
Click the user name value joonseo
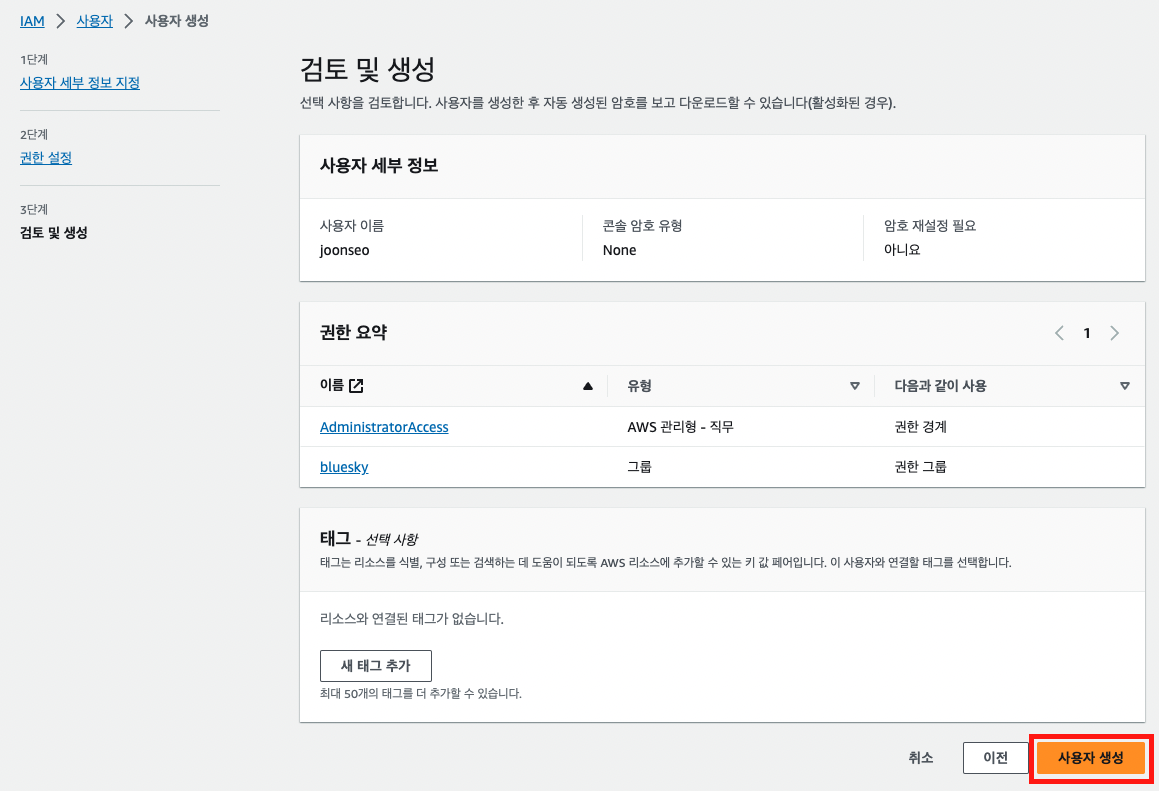point(344,251)
